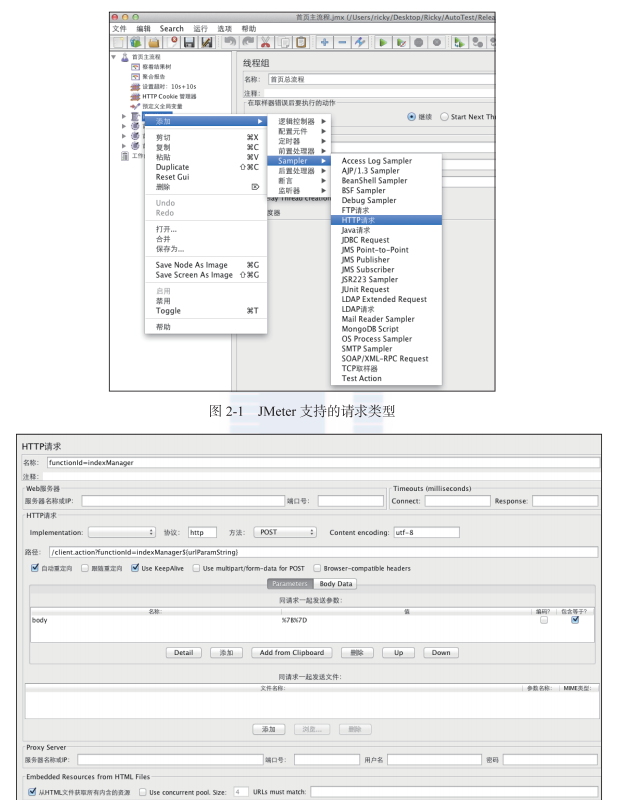The height and width of the screenshot is (800, 624).
Task: Open the 监听器 submenu
Action: (x=299, y=190)
